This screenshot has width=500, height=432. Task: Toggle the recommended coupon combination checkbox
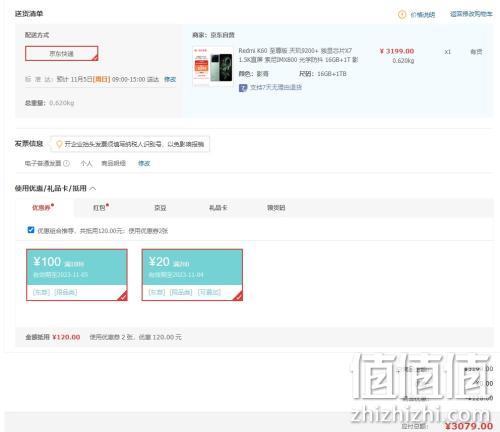(31, 230)
